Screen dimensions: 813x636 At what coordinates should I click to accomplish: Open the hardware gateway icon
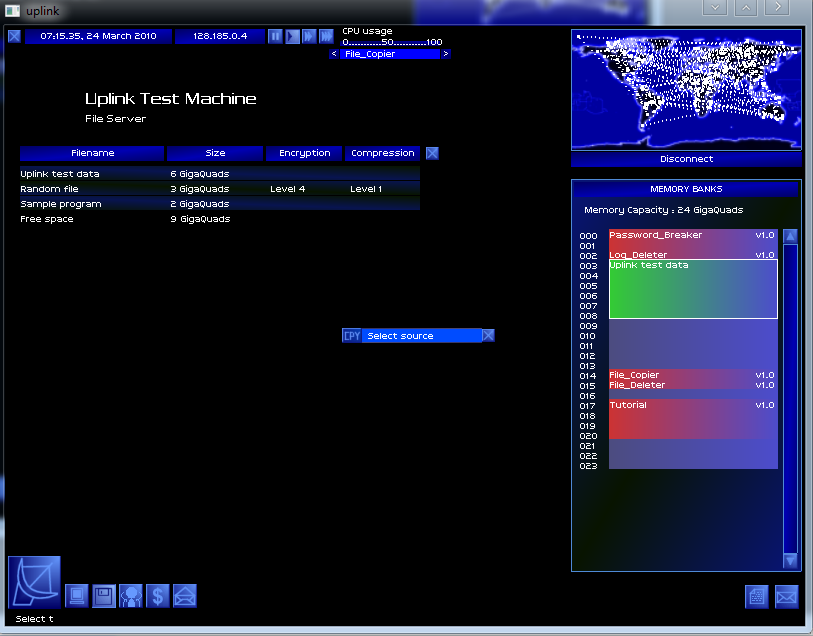pos(77,596)
